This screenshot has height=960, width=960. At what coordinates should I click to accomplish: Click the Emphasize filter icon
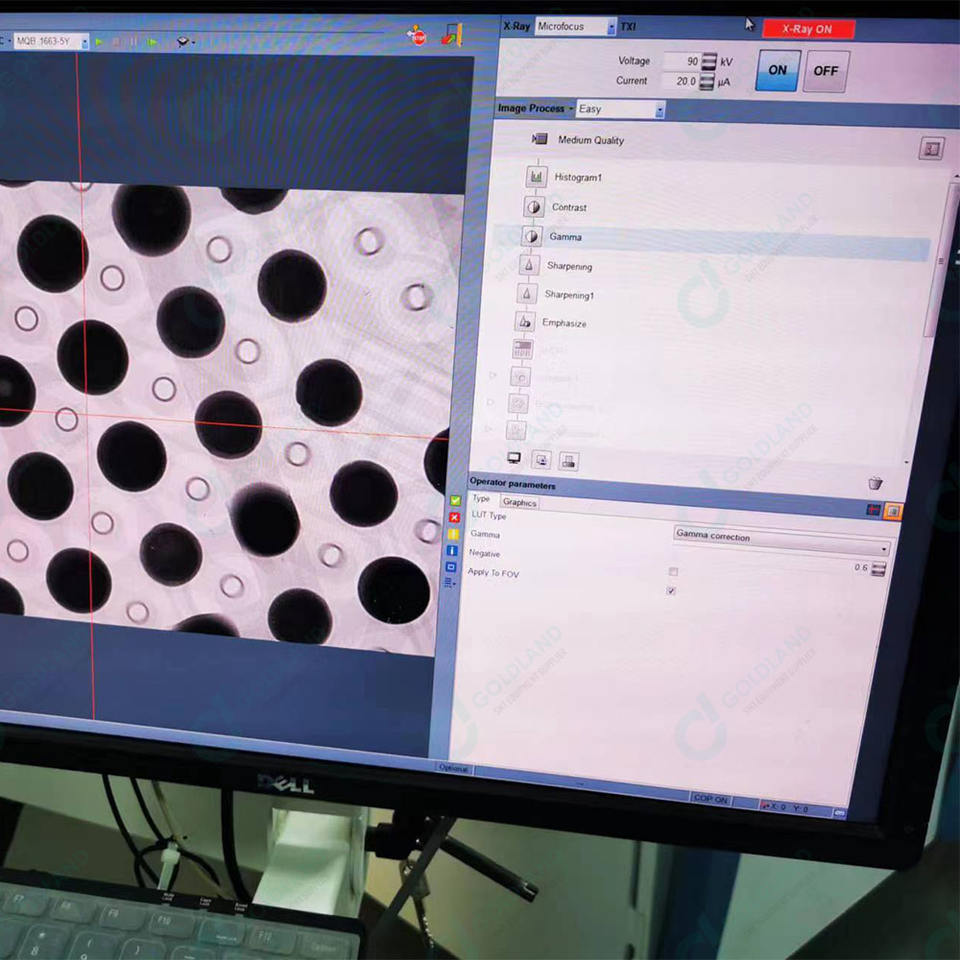point(524,322)
